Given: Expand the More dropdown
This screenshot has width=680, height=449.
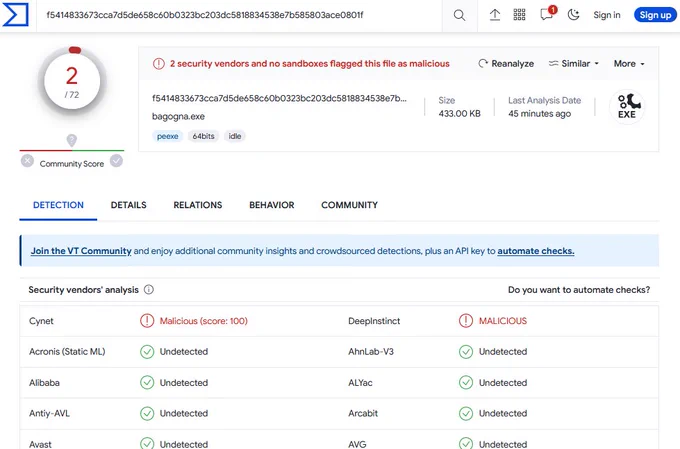Looking at the screenshot, I should (x=629, y=63).
